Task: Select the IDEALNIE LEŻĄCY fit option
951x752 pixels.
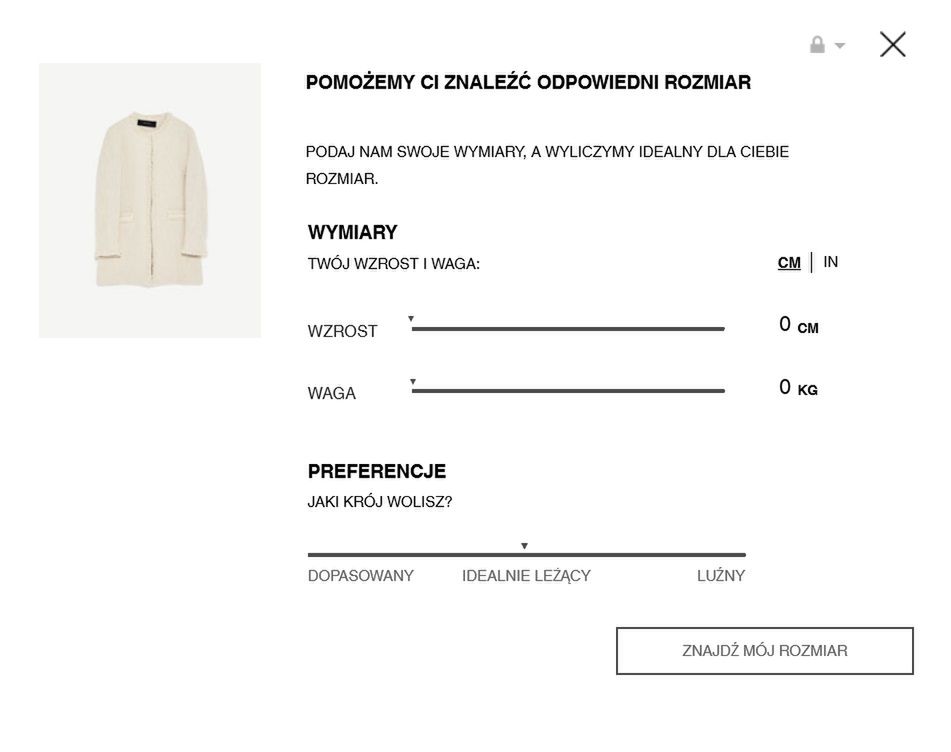Action: (x=526, y=576)
